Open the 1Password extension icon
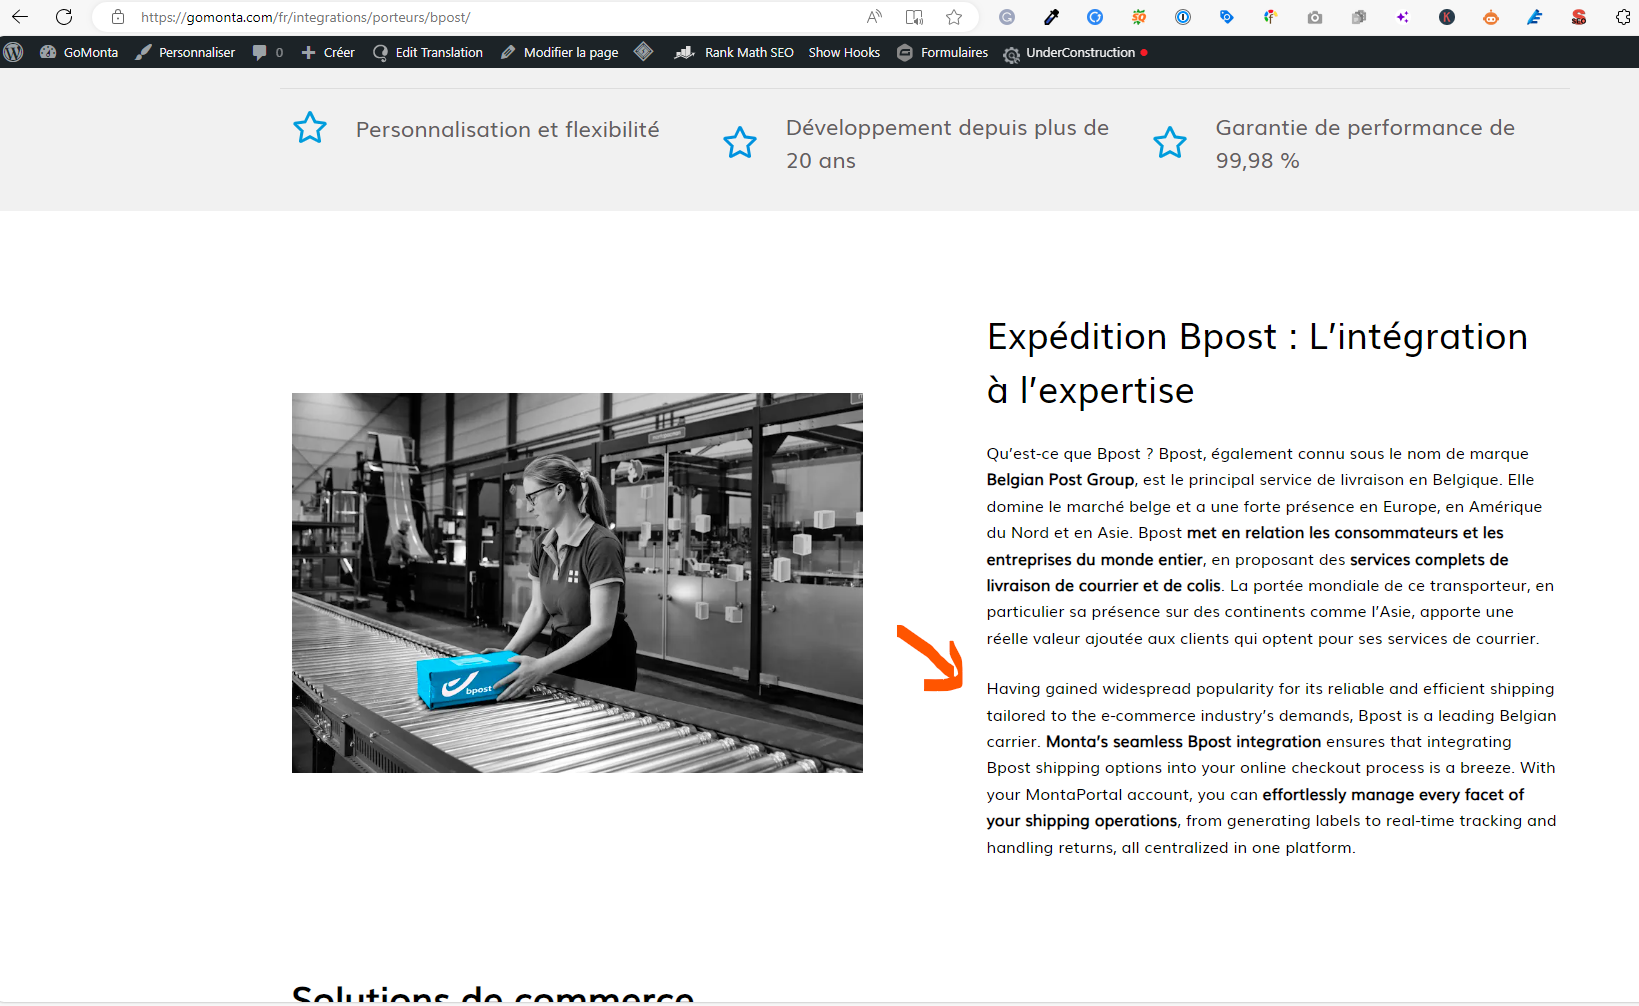Screen dimensions: 1639x1006 click(1183, 17)
